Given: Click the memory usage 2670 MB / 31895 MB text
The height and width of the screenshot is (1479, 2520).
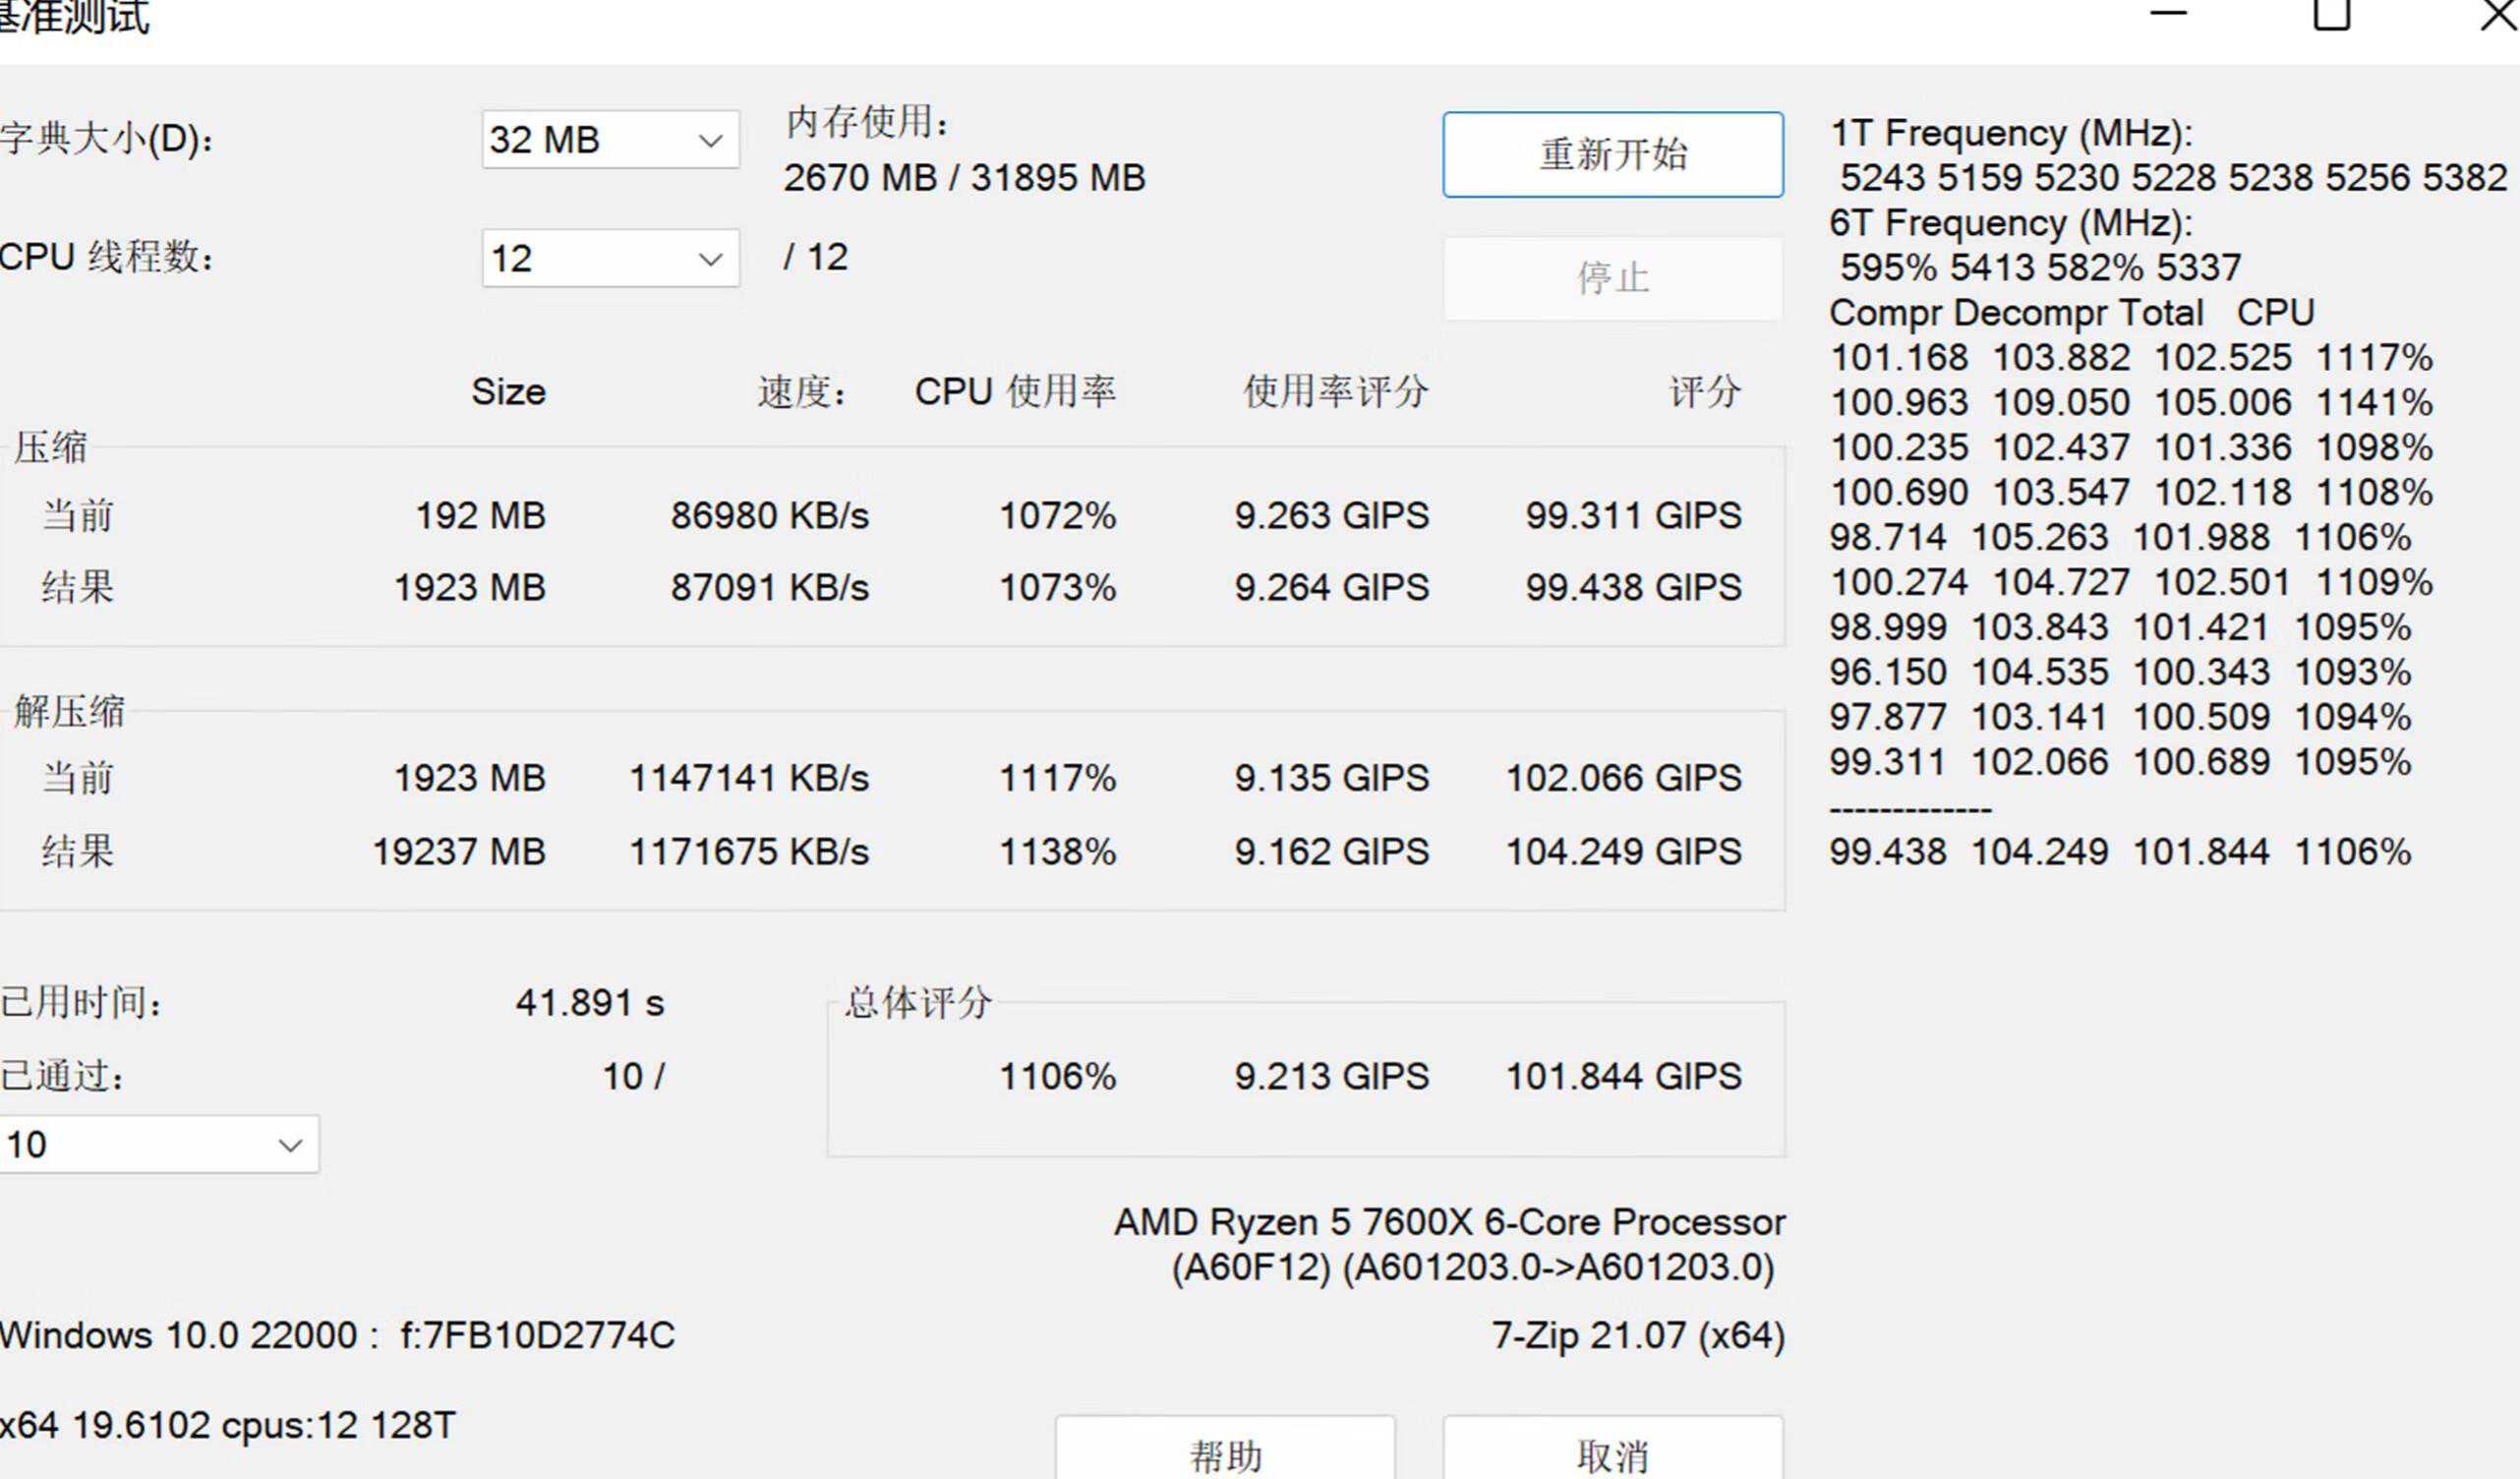Looking at the screenshot, I should [964, 178].
